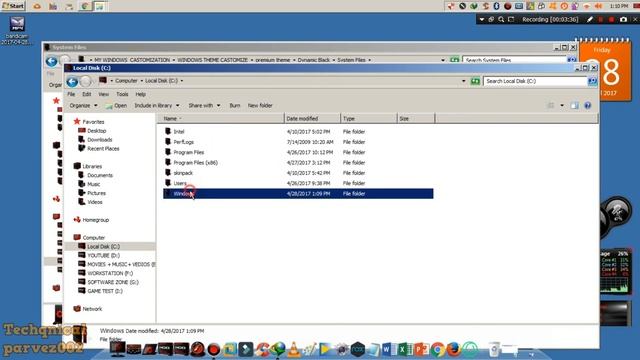
Task: Click the search button beside Search Local Disk
Action: [592, 81]
